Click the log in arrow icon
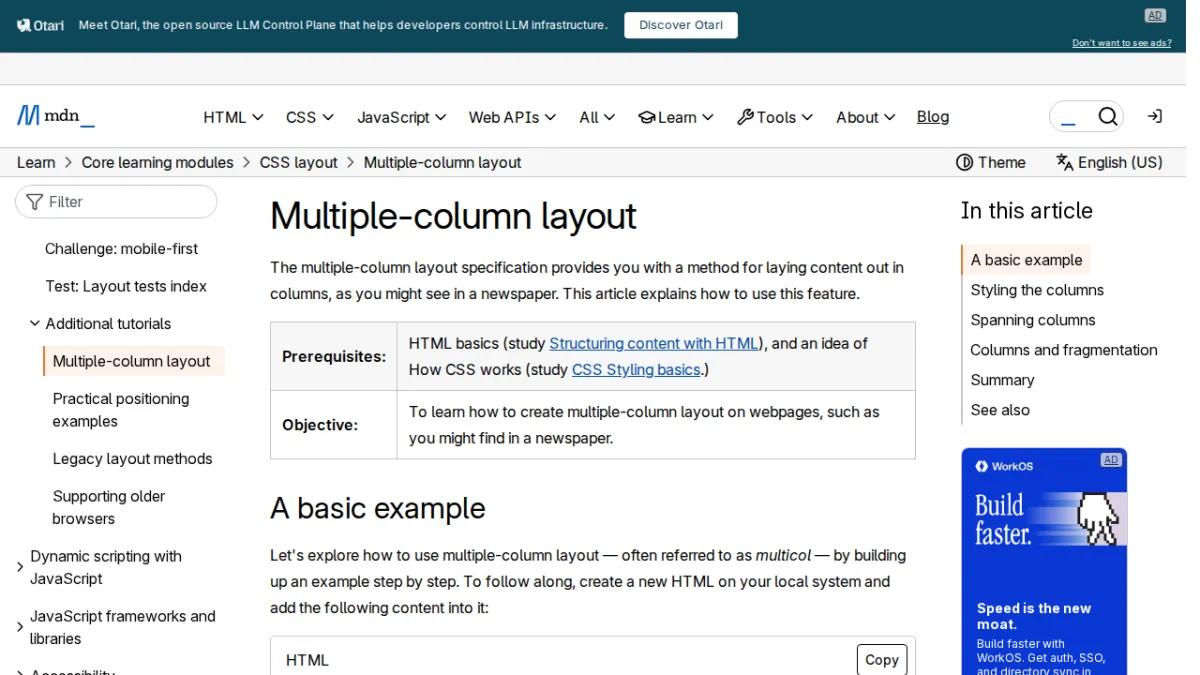 coord(1154,116)
